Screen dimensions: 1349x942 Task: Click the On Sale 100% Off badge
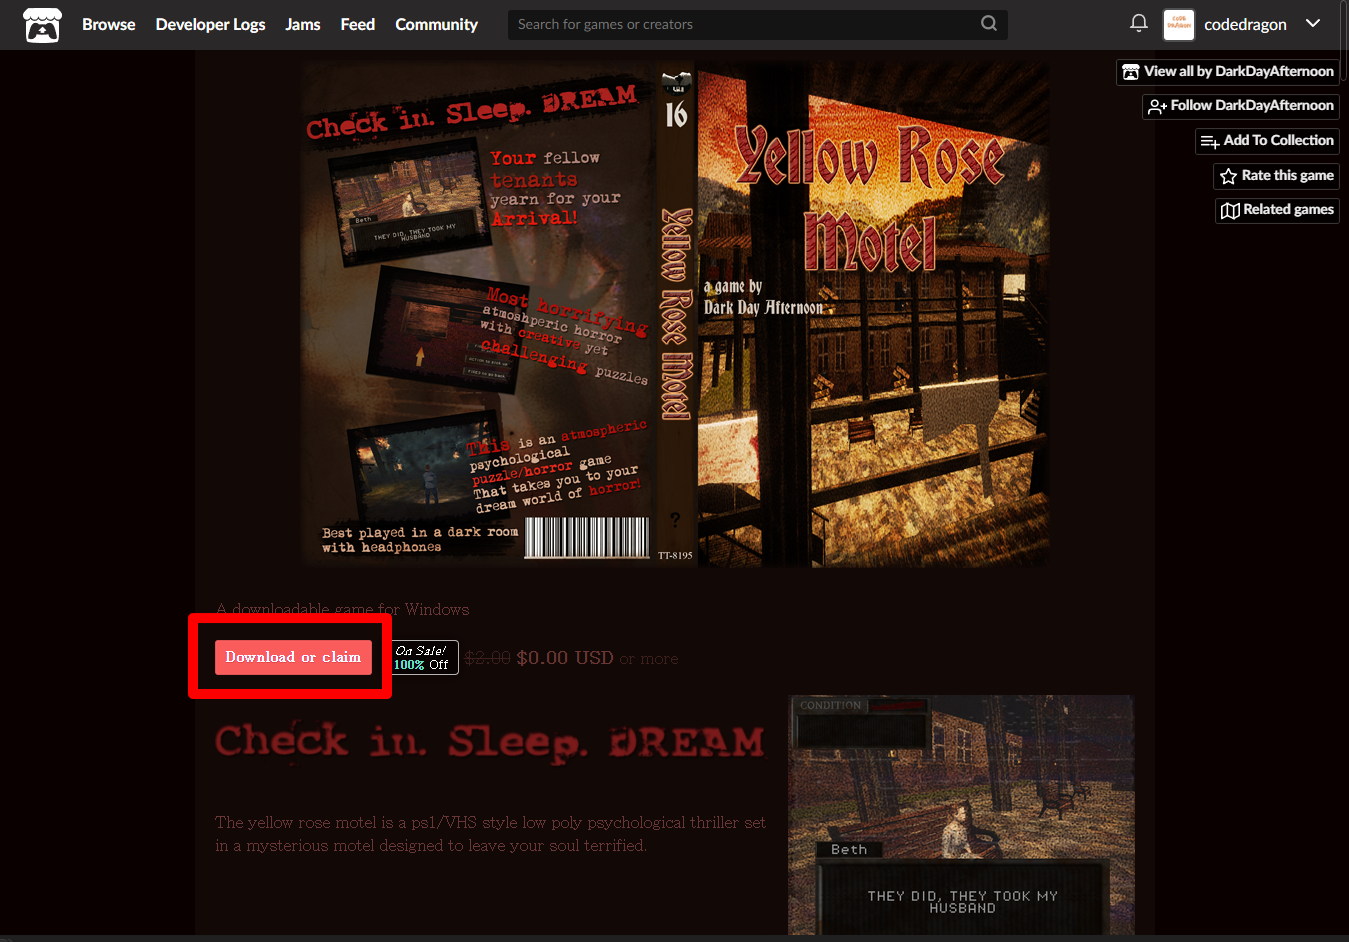tap(424, 657)
